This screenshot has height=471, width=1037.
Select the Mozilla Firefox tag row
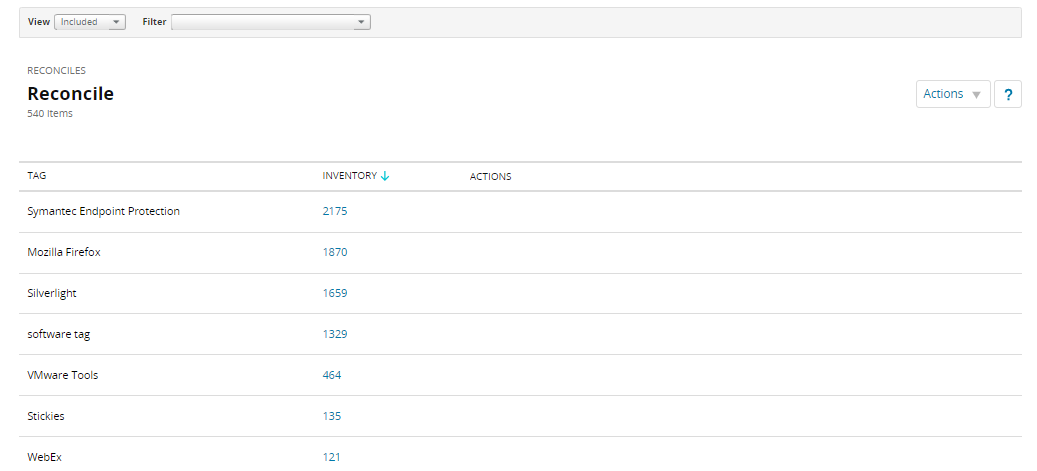64,253
